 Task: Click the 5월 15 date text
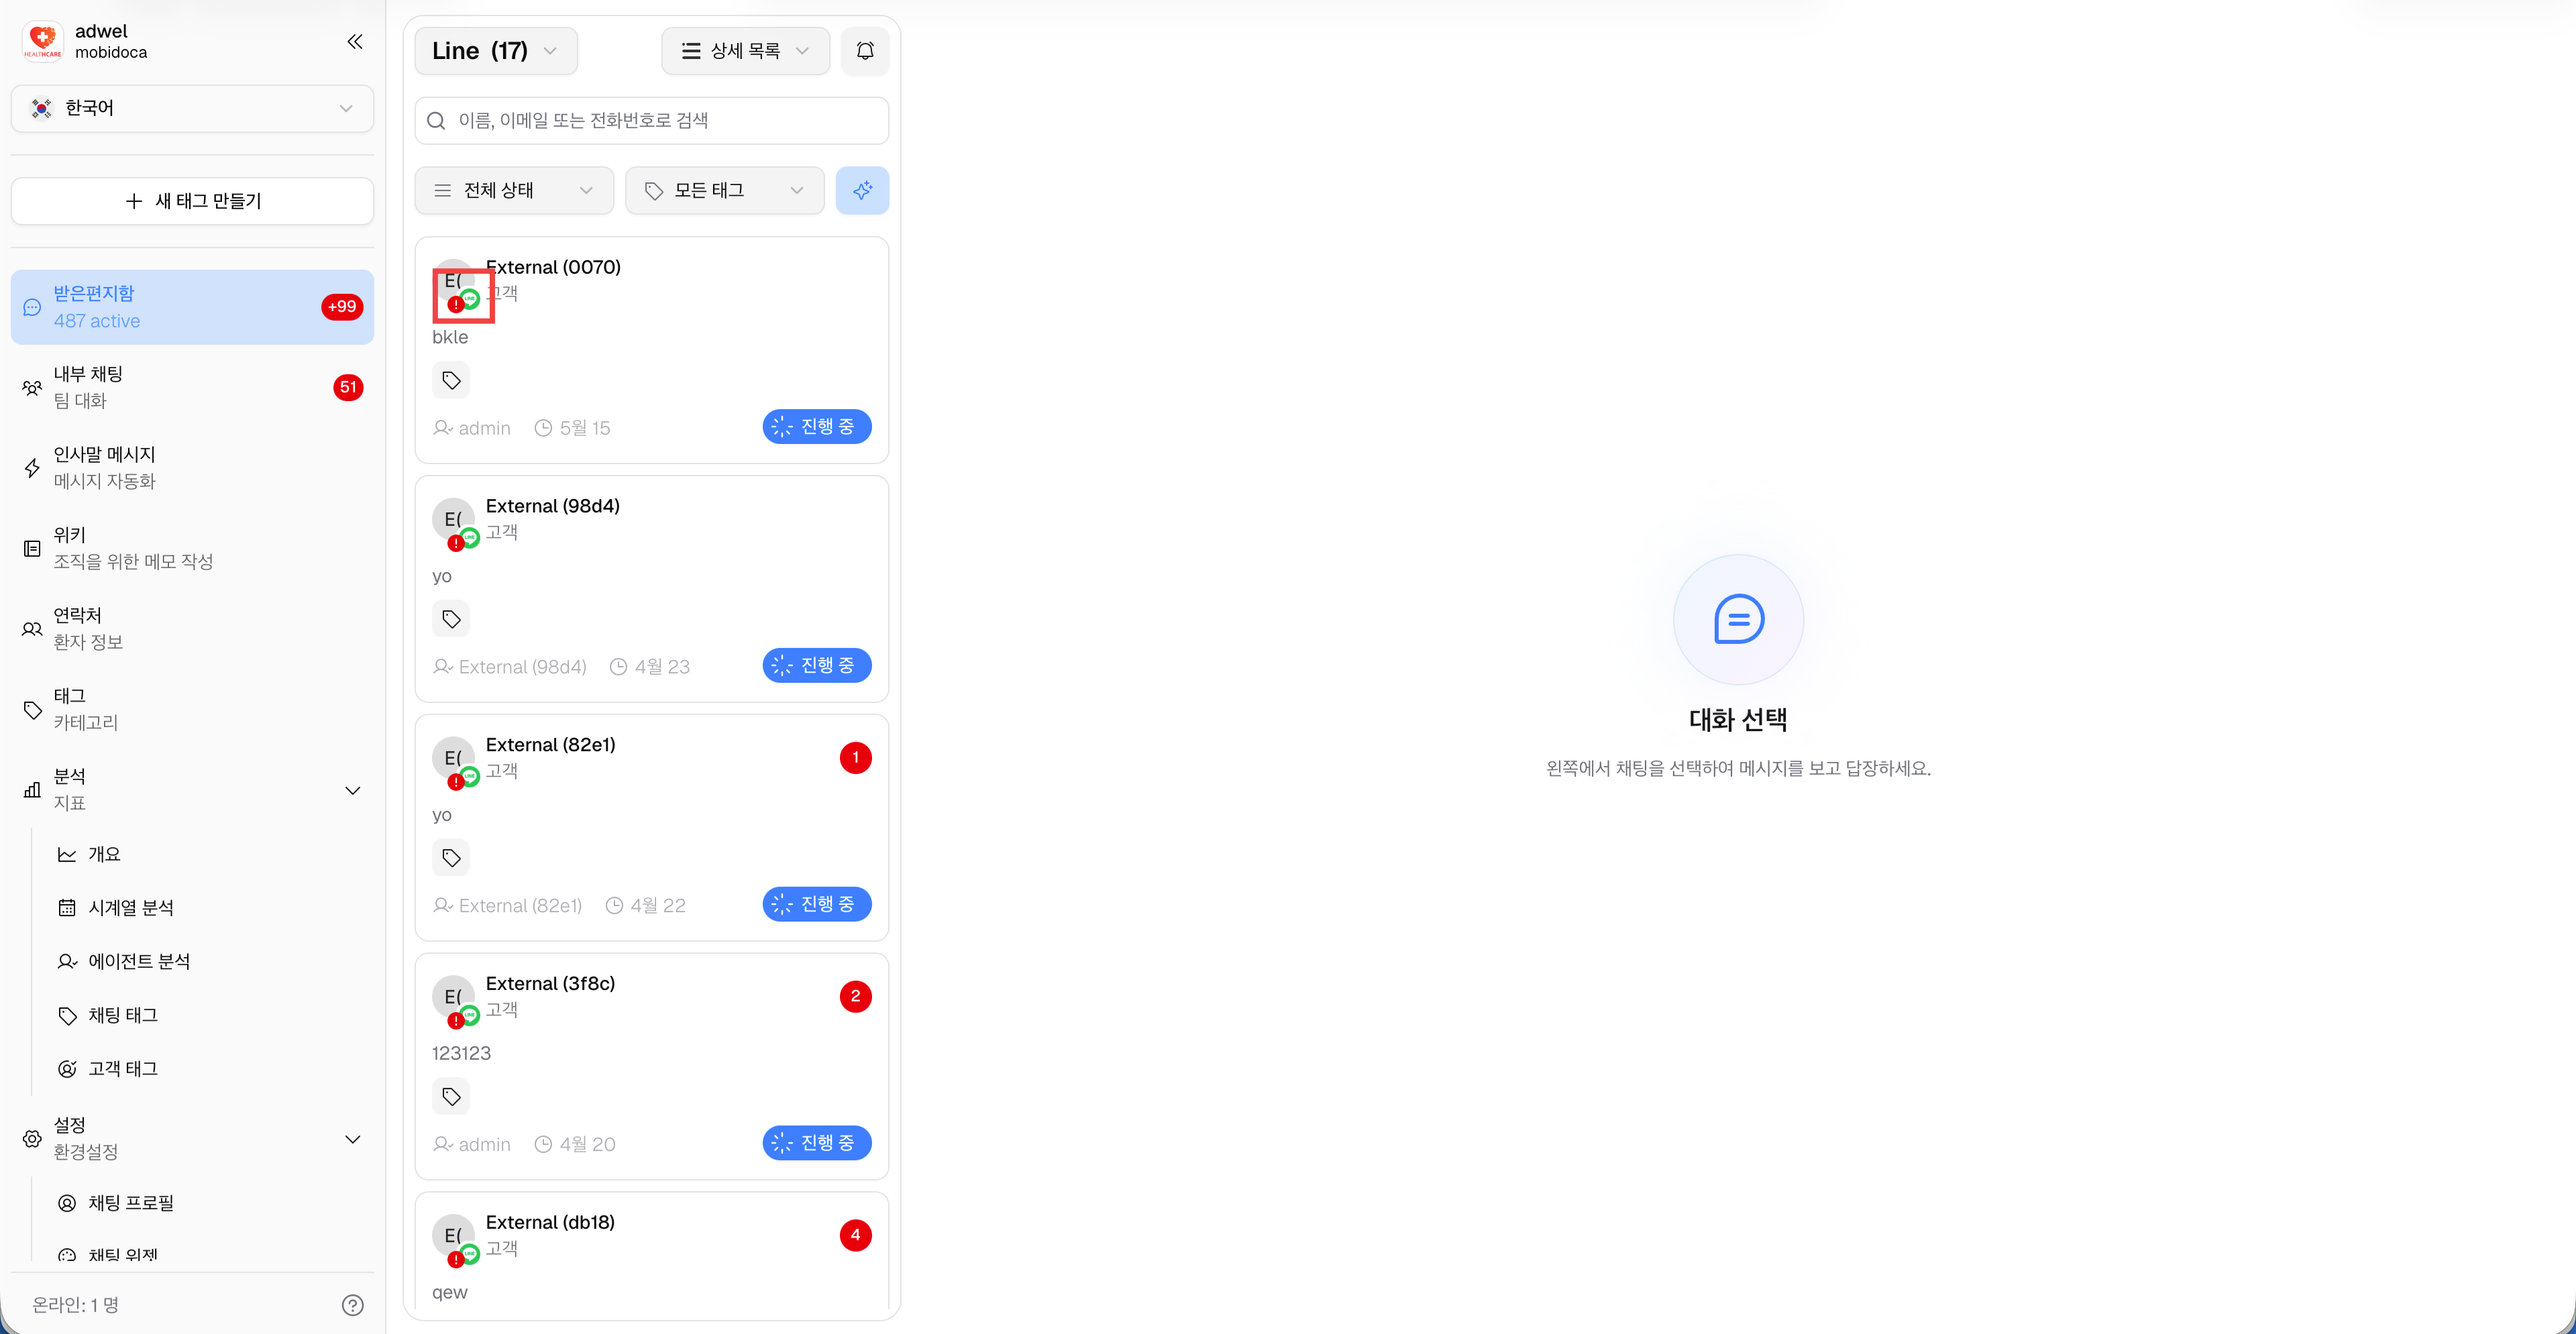585,428
